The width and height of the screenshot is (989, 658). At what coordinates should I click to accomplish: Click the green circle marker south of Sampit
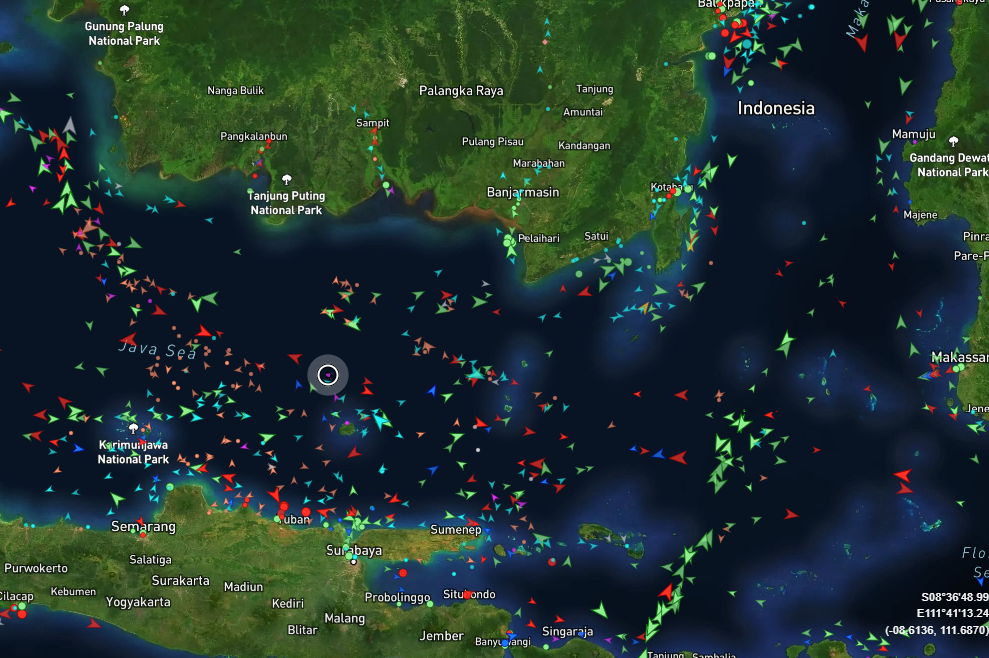coord(385,184)
